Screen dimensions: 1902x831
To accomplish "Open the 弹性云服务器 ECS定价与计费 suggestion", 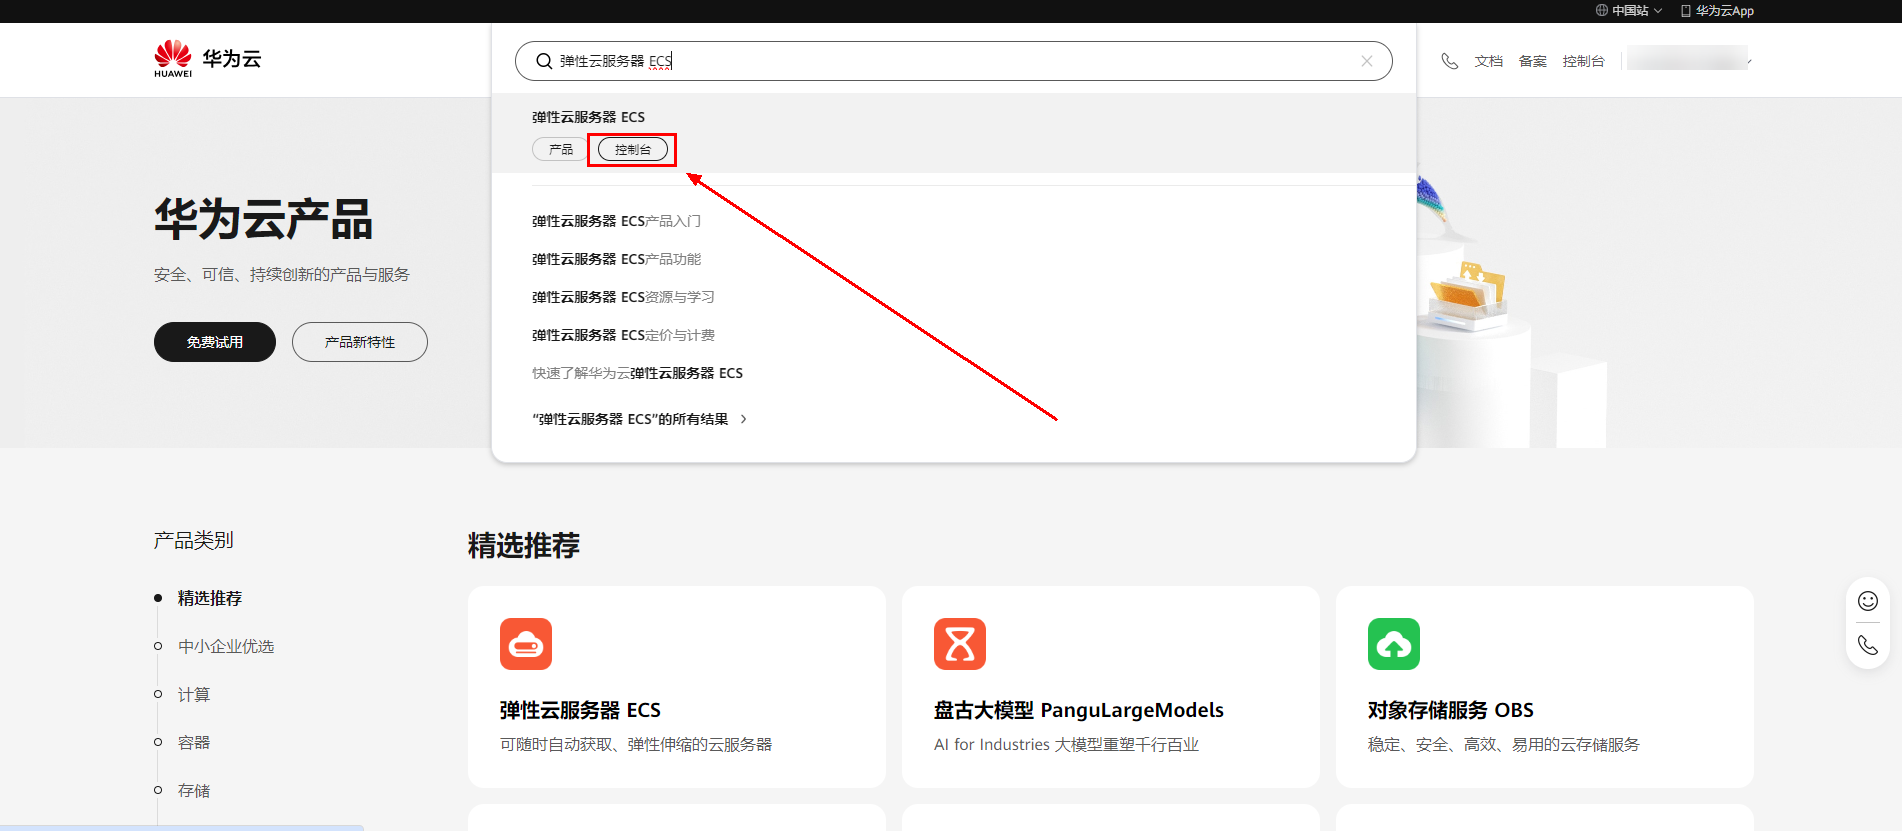I will tap(623, 335).
